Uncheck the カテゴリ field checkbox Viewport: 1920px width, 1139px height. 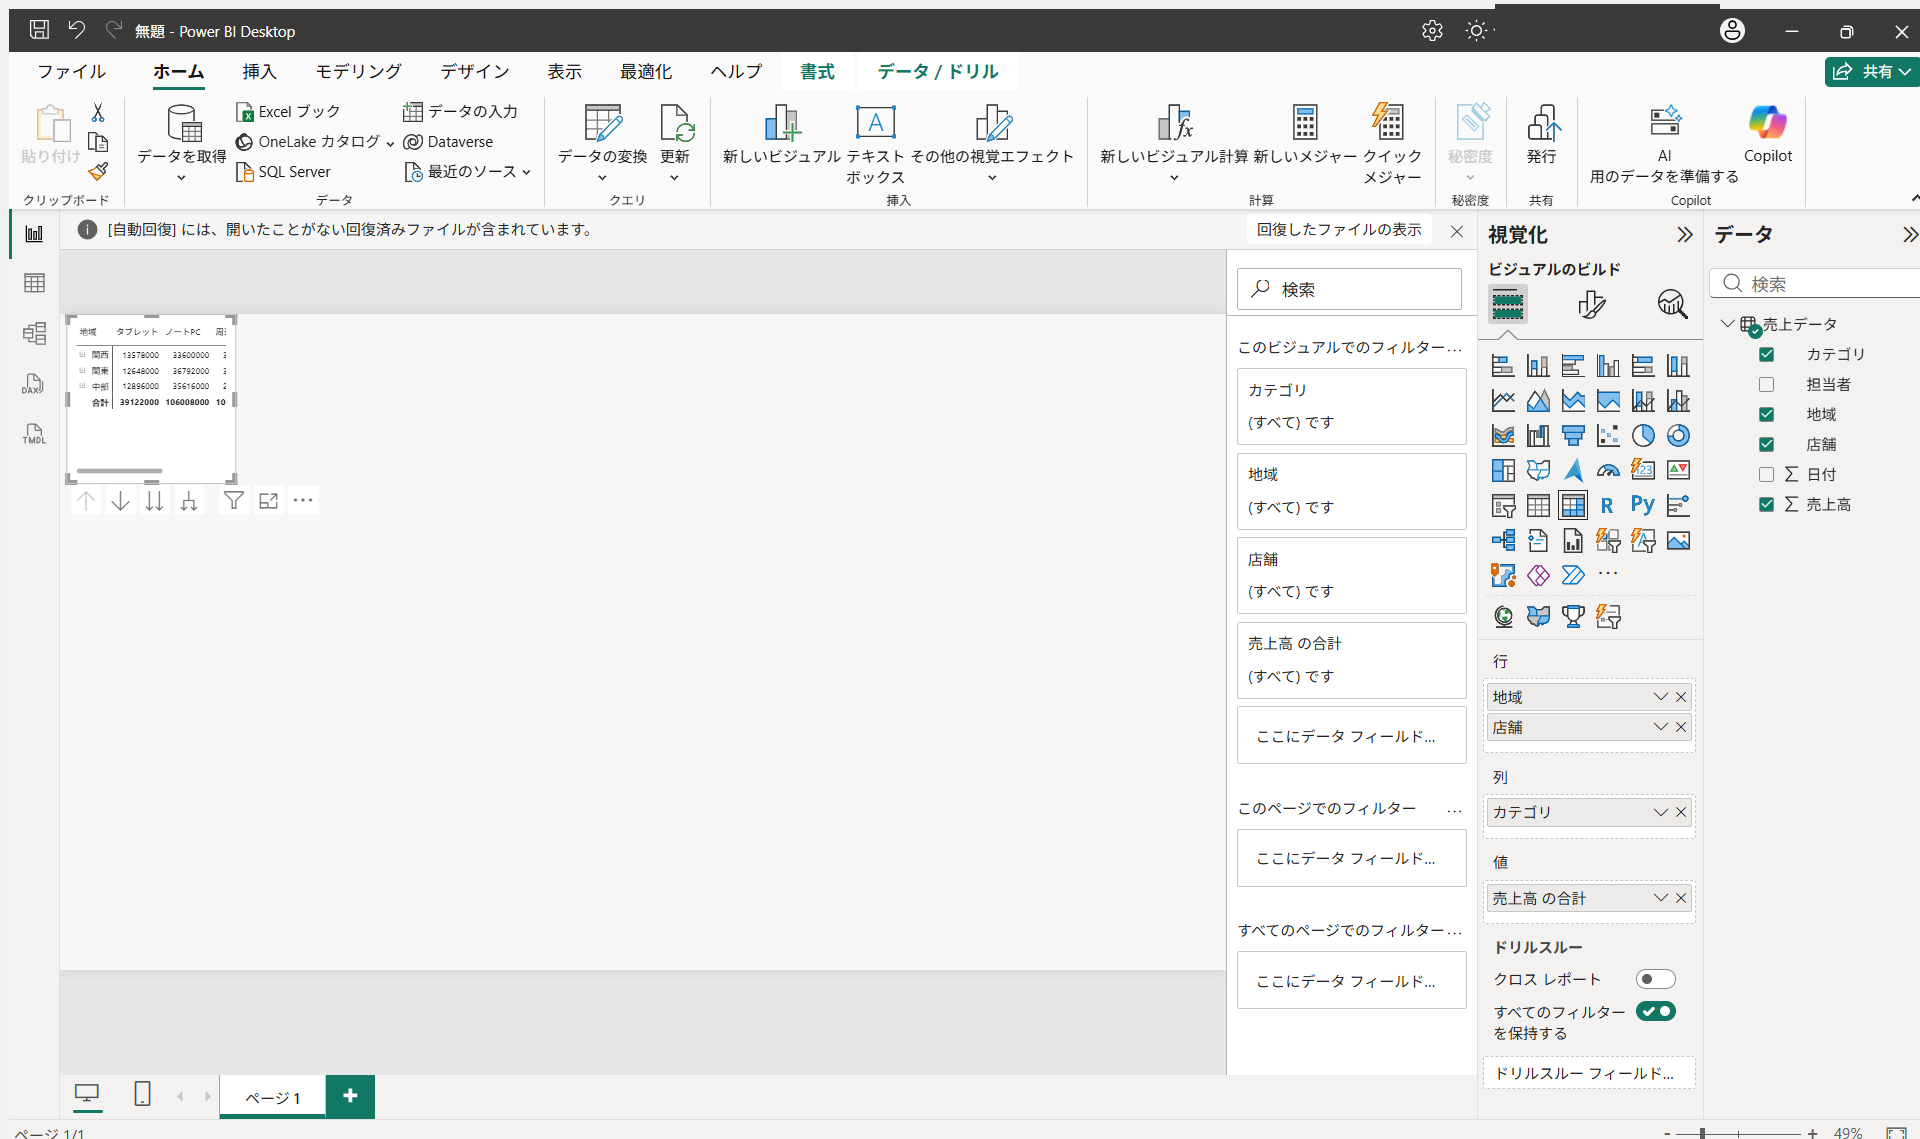point(1766,354)
